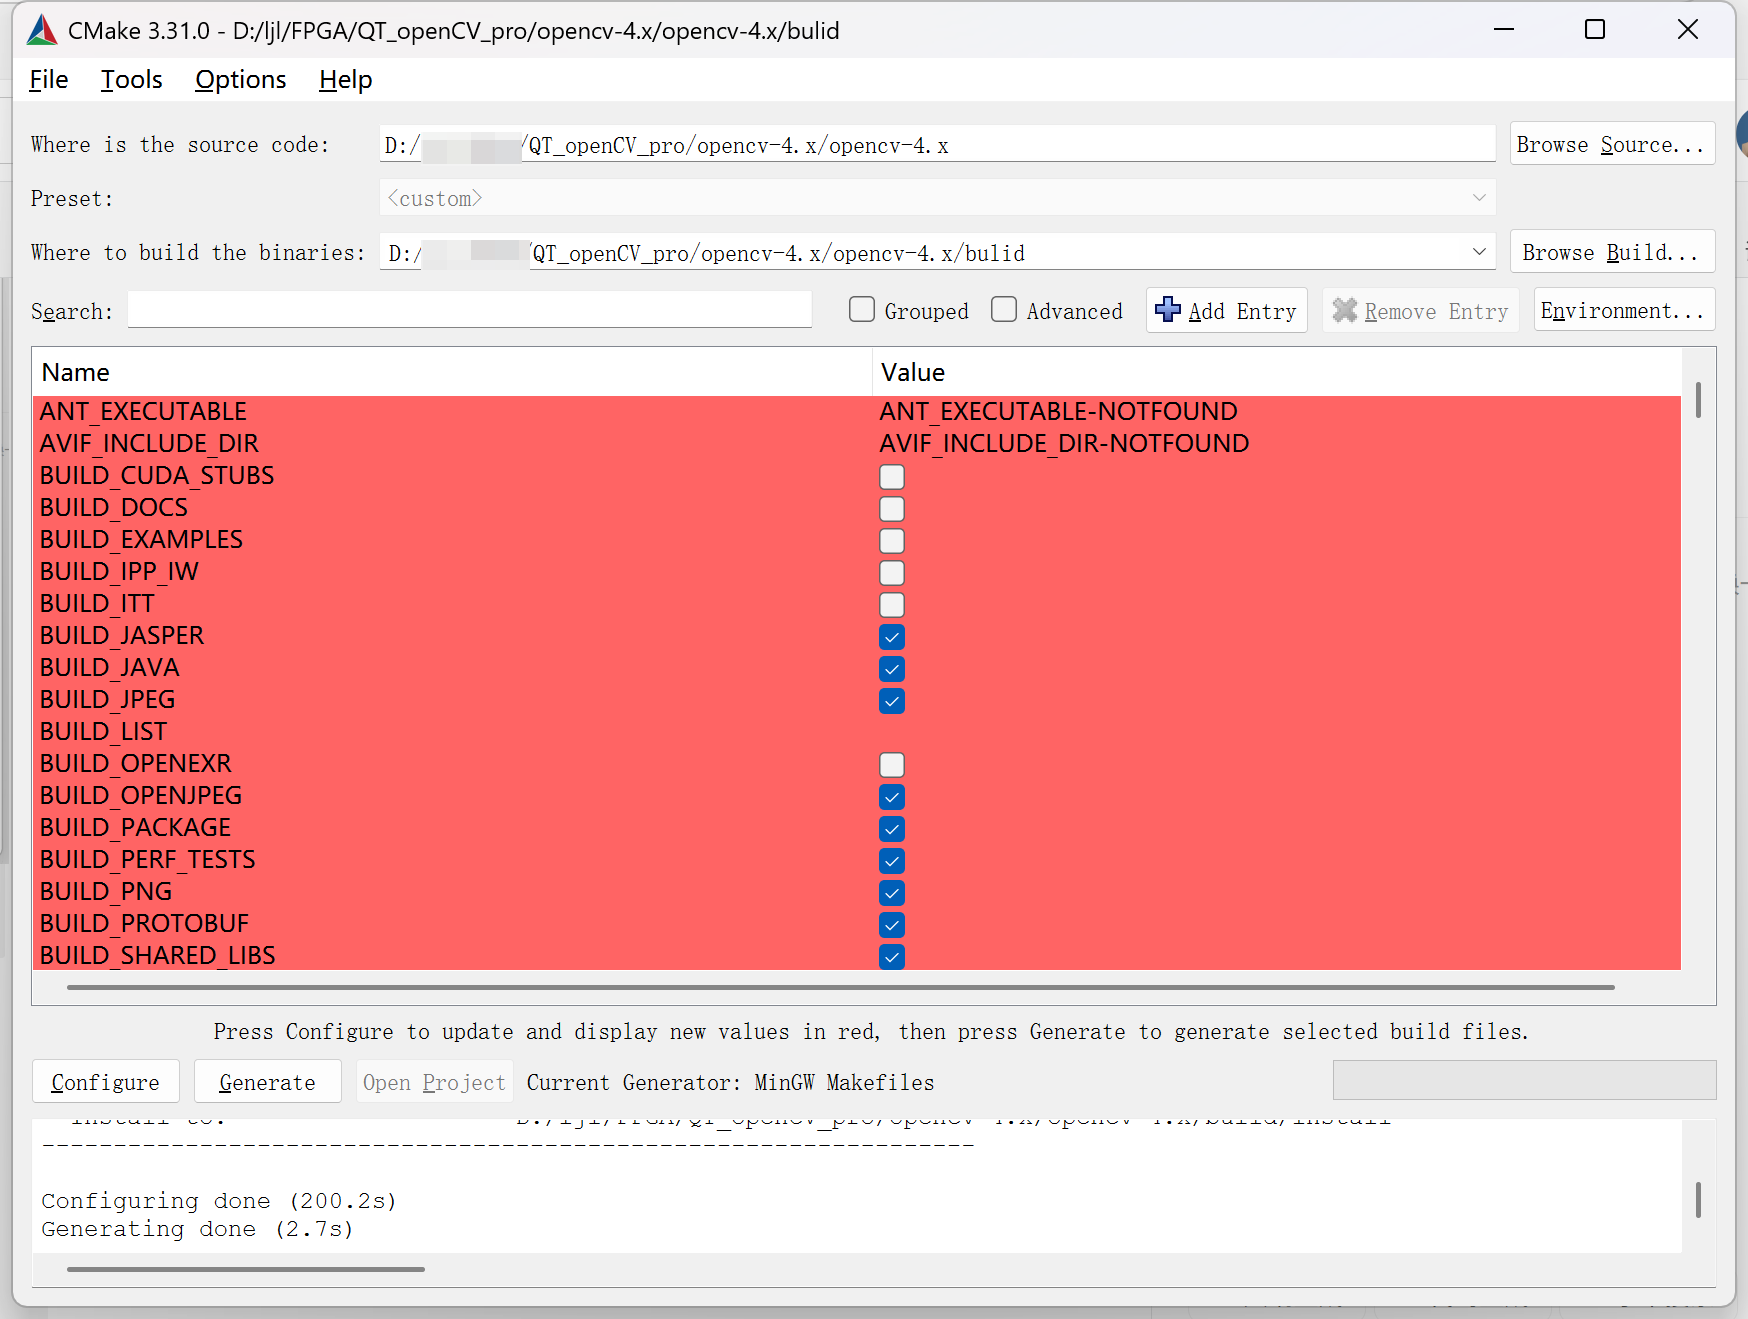Uncheck the BUILD_JASPER option
This screenshot has height=1319, width=1748.
coord(892,637)
